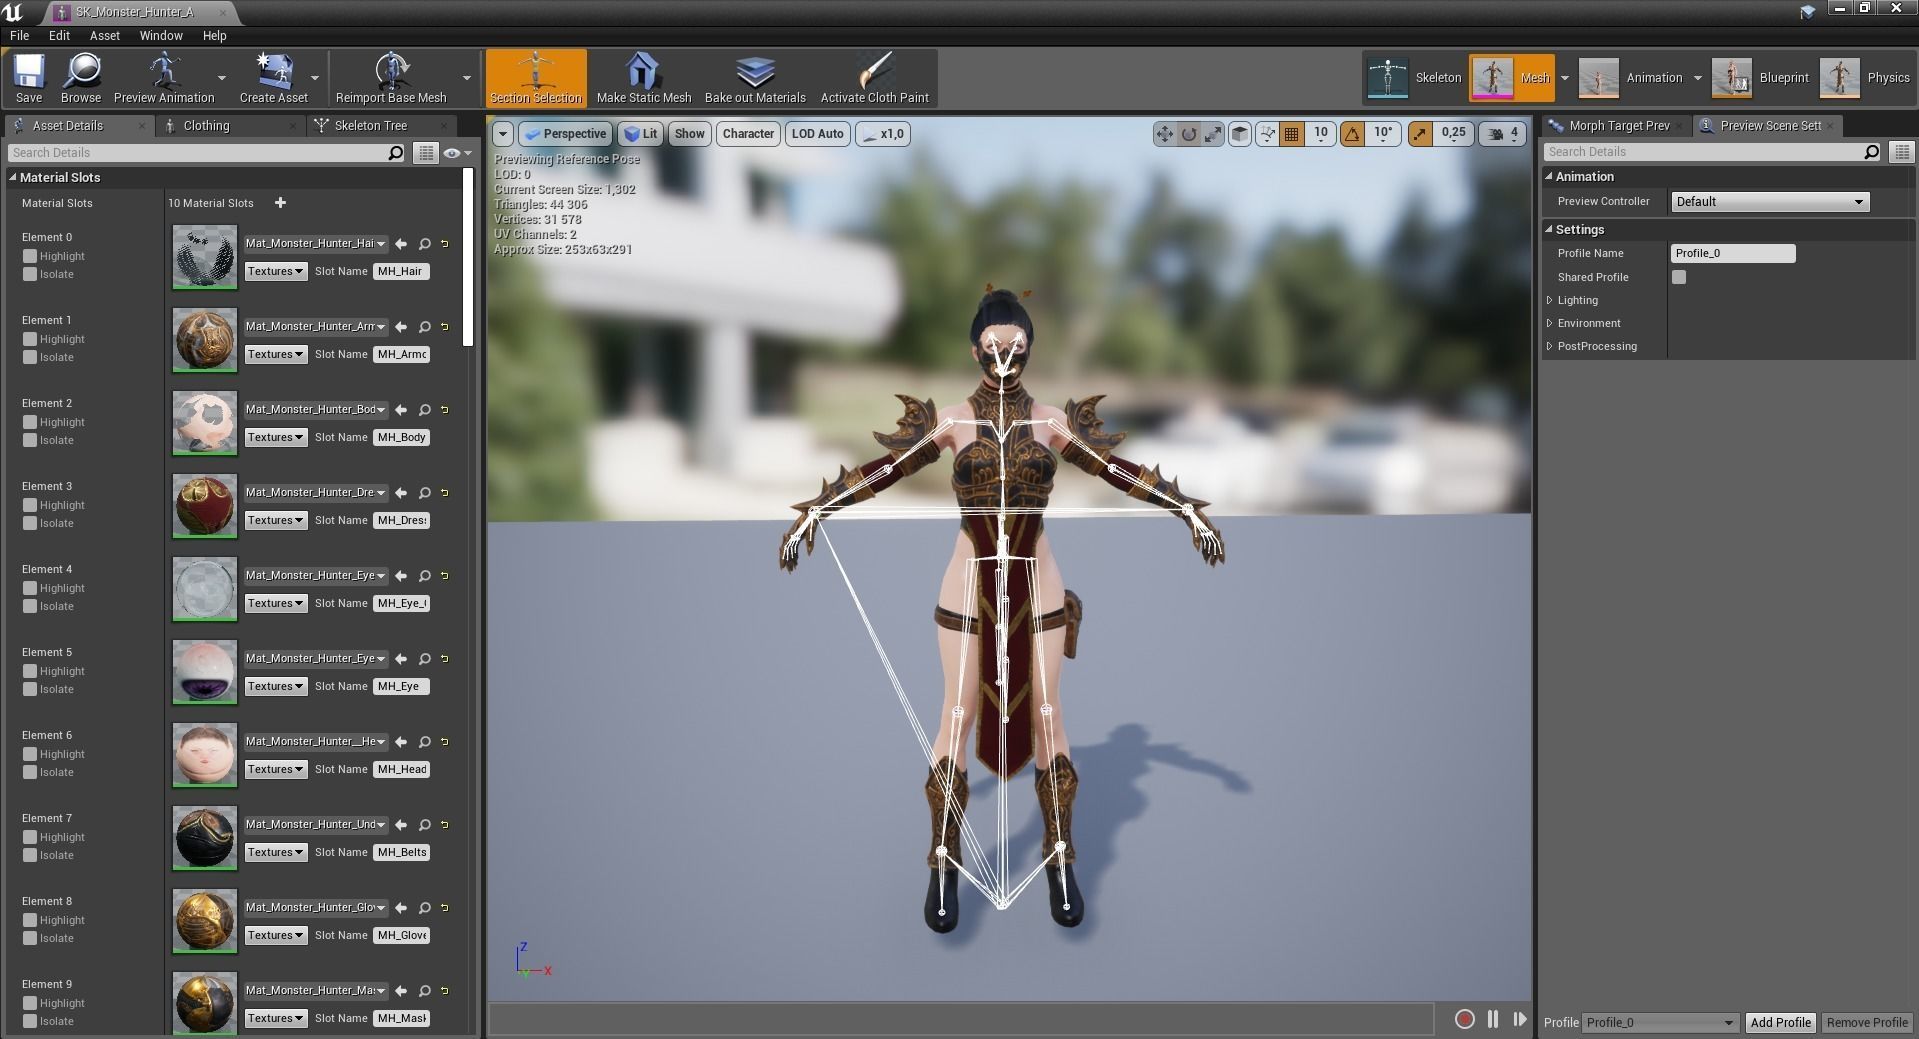The height and width of the screenshot is (1039, 1919).
Task: Save the asset with the Save icon
Action: [29, 78]
